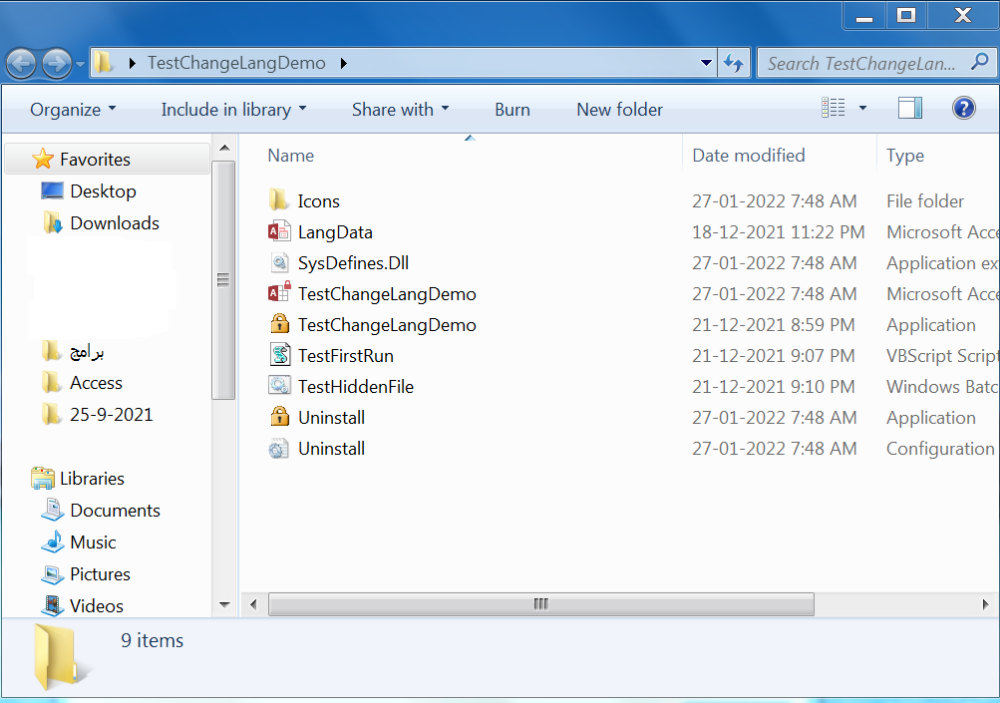Sort files by Date modified column
The height and width of the screenshot is (703, 1000).
748,155
